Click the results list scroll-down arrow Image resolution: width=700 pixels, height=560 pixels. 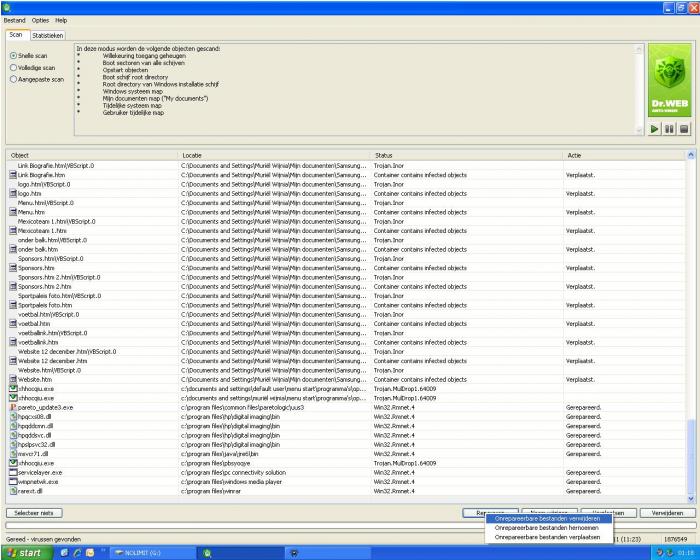691,498
